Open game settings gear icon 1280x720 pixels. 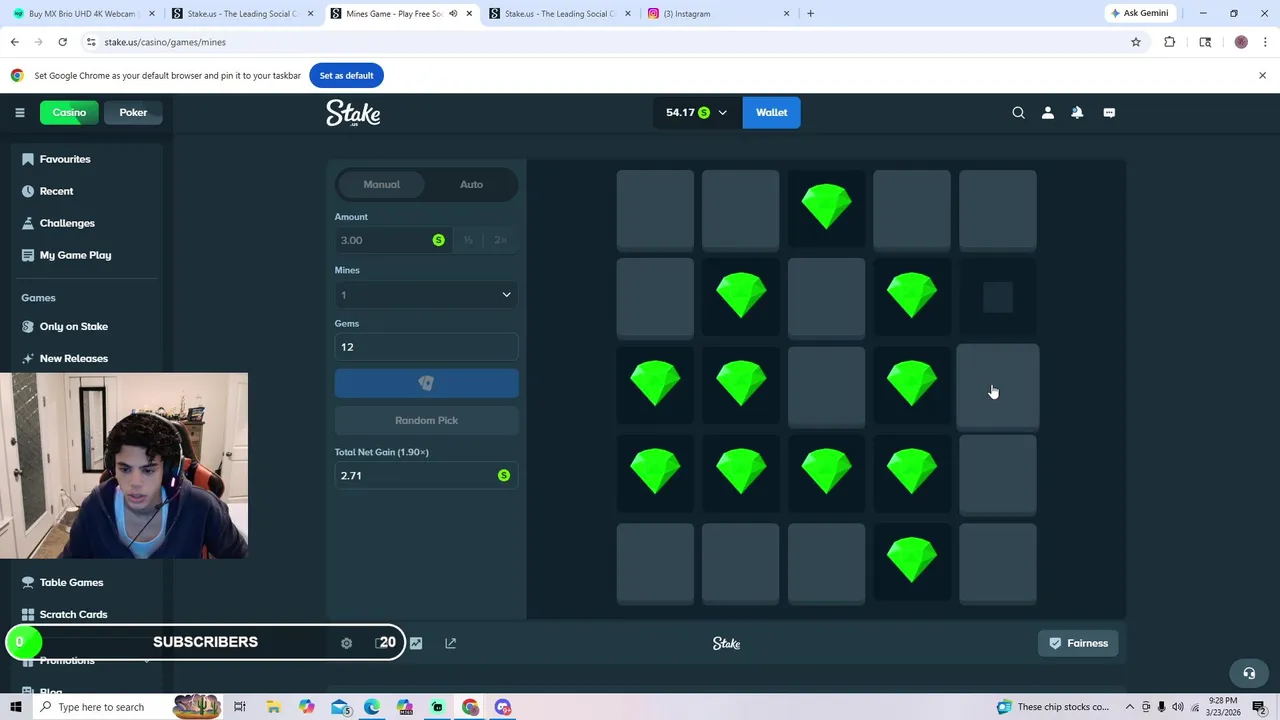[346, 643]
